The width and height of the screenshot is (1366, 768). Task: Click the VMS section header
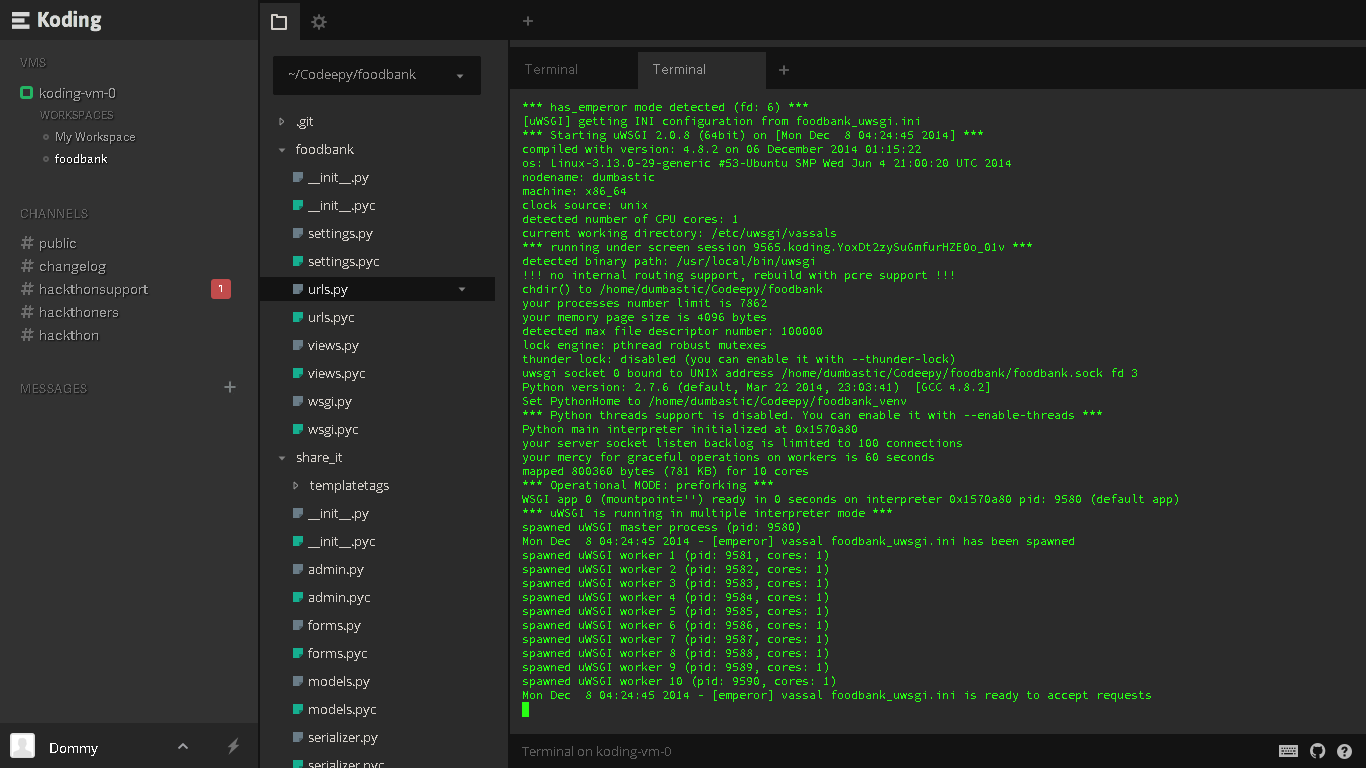coord(33,63)
